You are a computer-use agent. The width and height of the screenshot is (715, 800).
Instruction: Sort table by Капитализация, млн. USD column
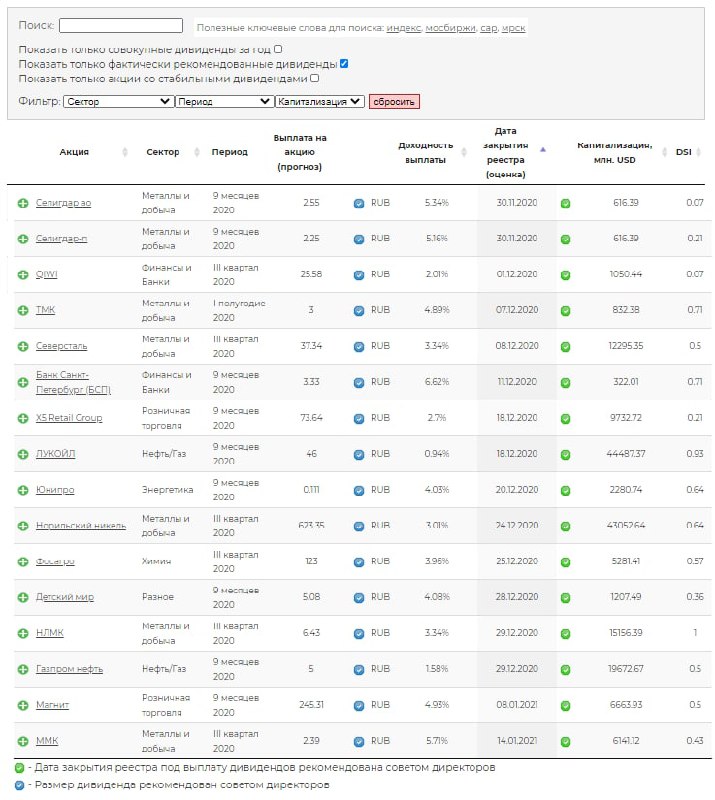614,152
